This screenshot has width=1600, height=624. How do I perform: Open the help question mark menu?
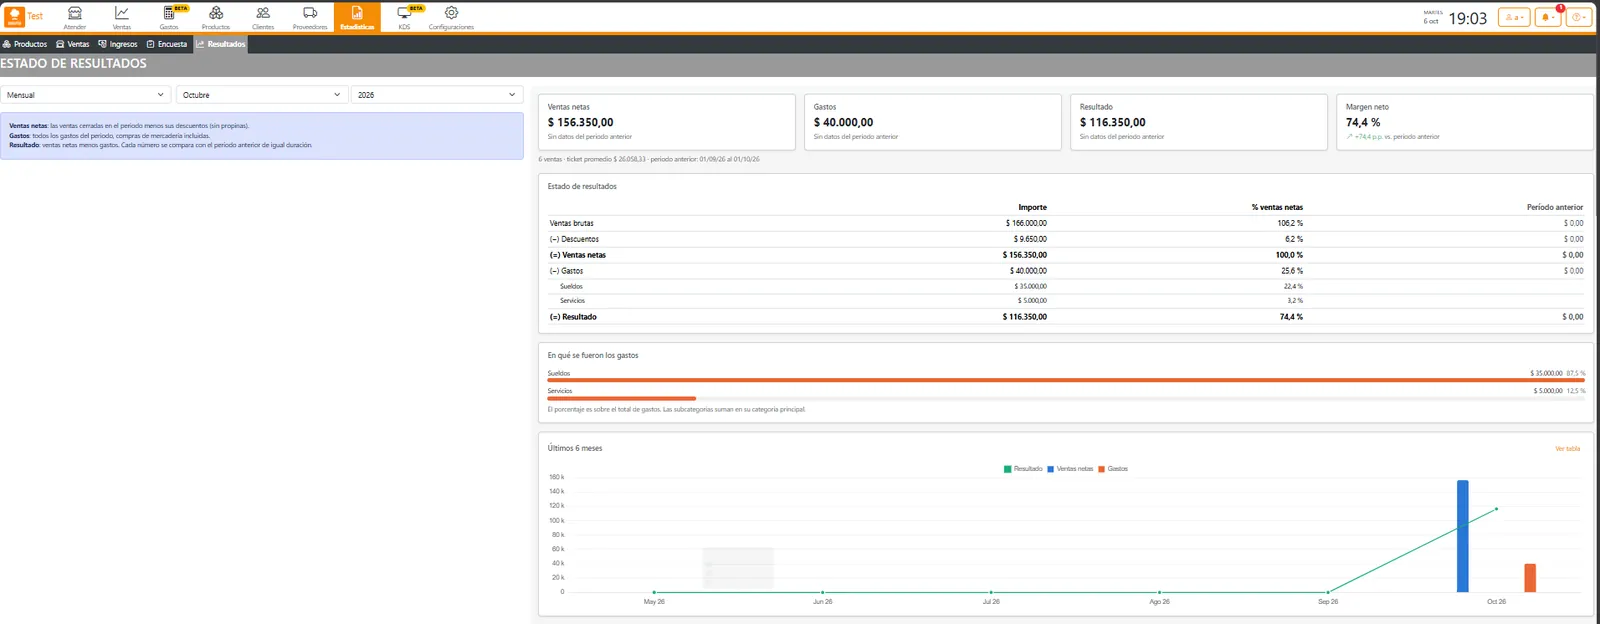pyautogui.click(x=1578, y=17)
